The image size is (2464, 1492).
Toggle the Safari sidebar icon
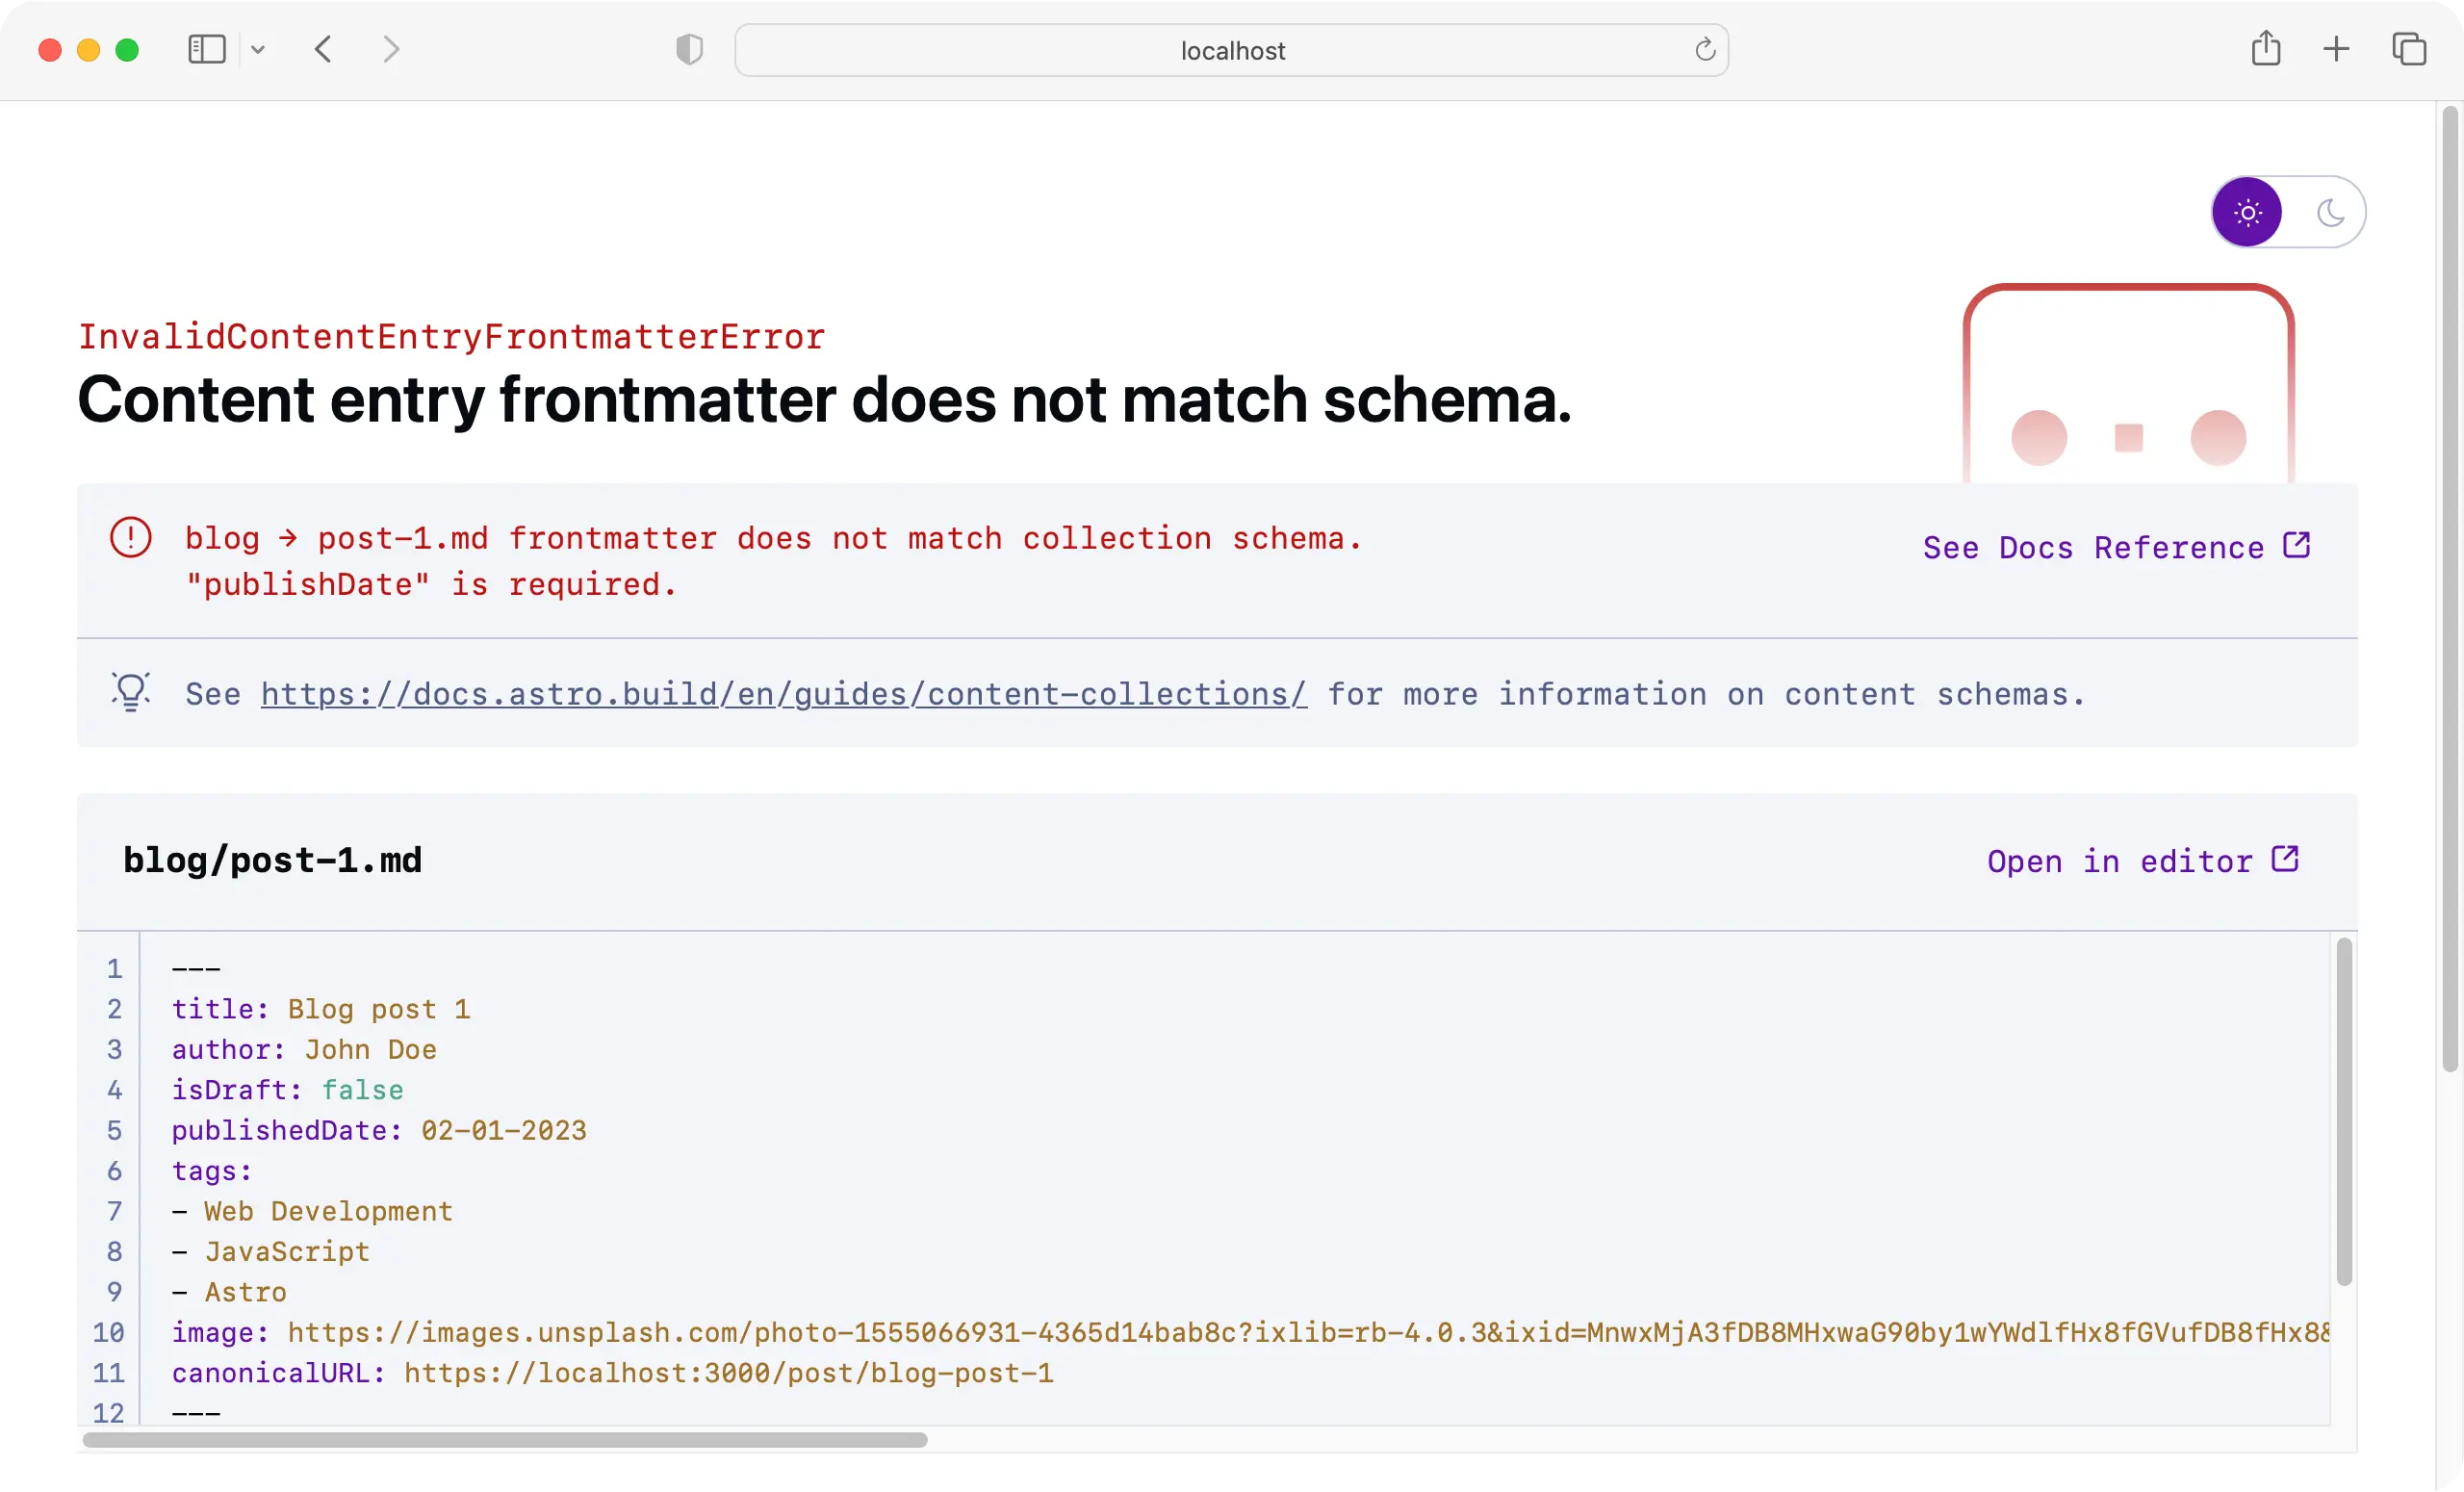[x=207, y=49]
